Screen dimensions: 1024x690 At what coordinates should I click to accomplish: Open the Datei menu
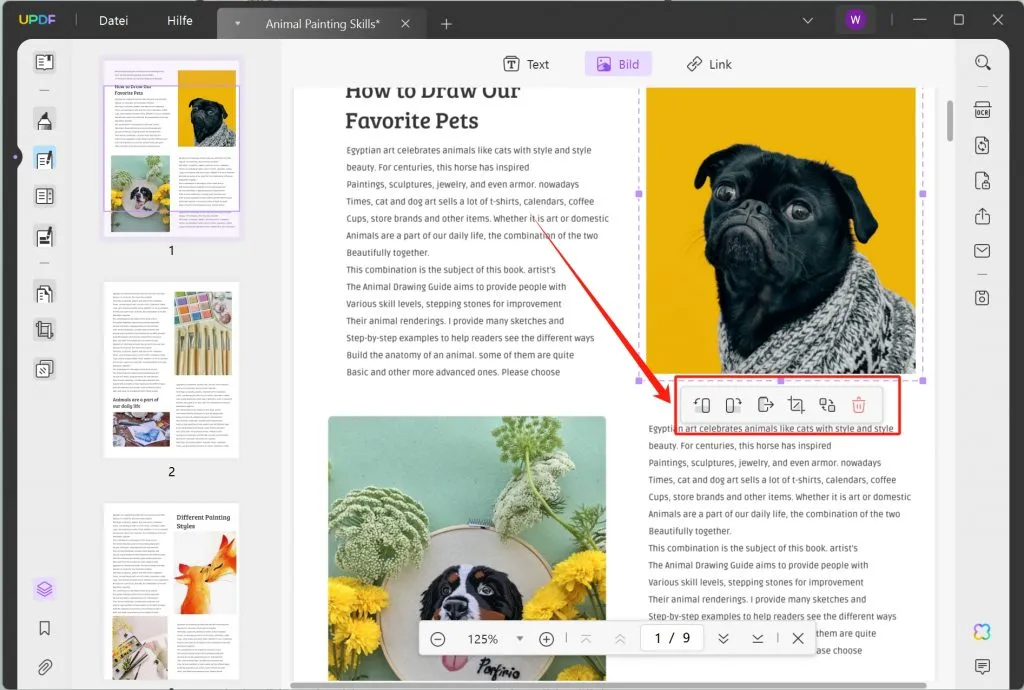[113, 19]
